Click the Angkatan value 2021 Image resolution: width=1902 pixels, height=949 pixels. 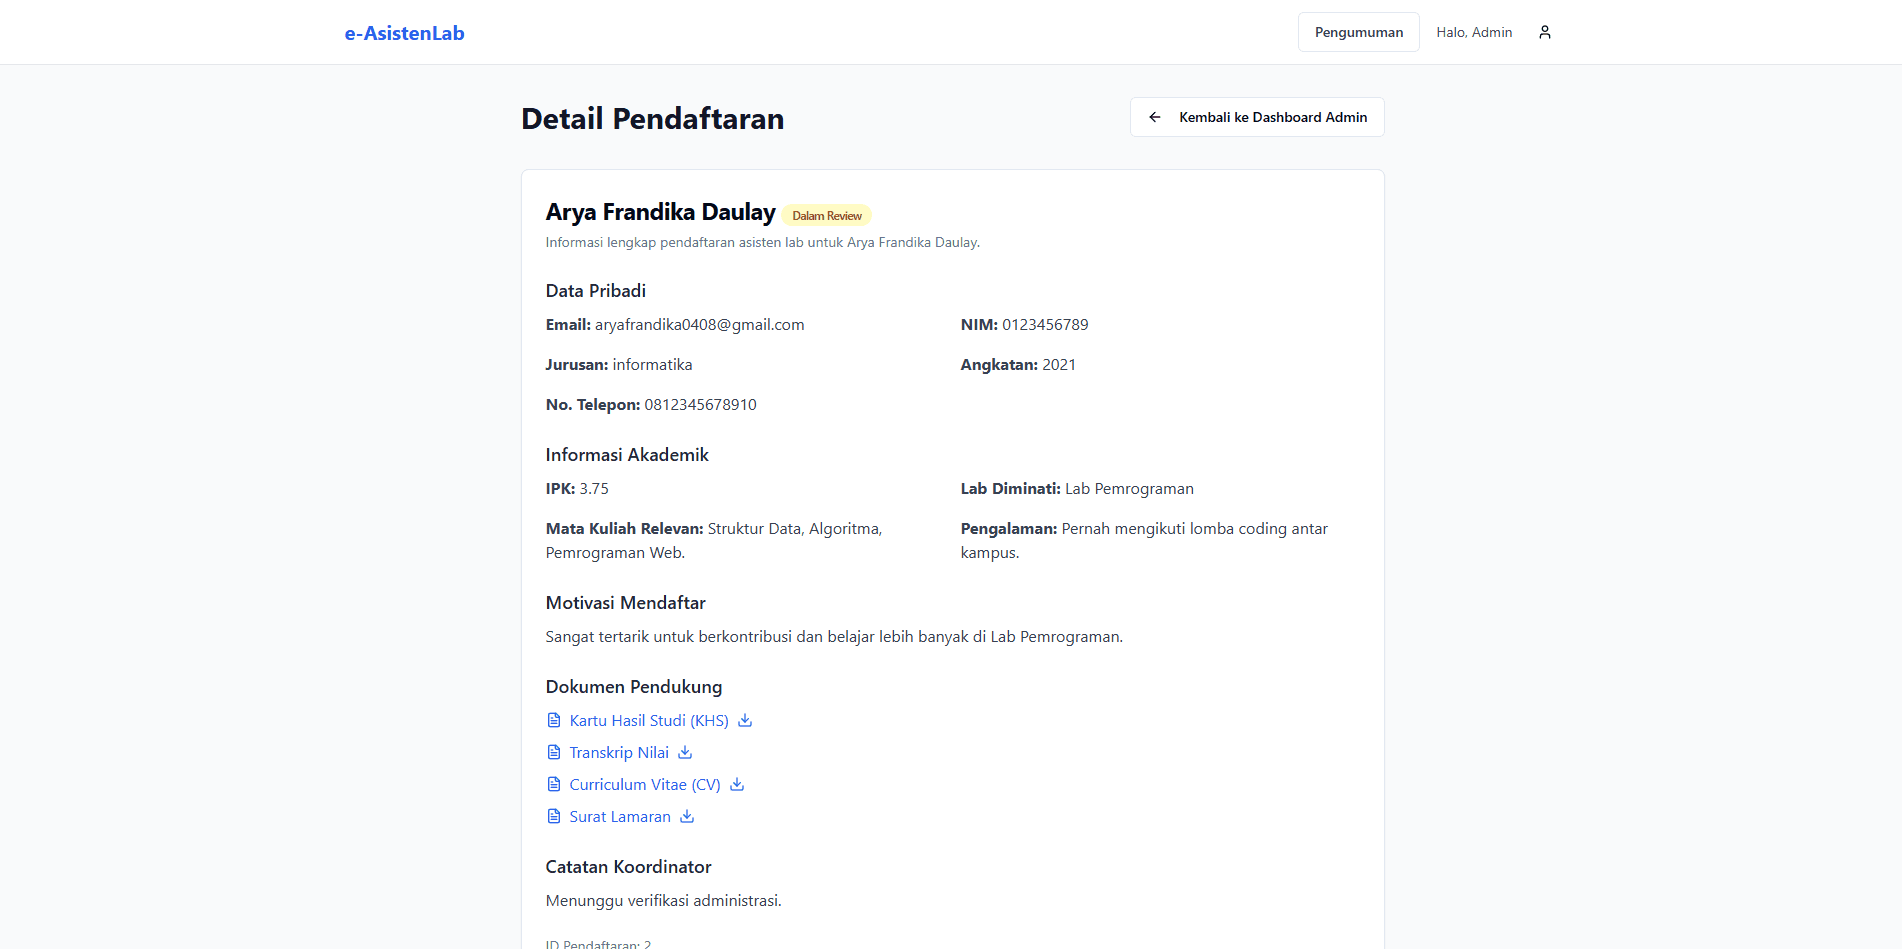tap(1059, 364)
